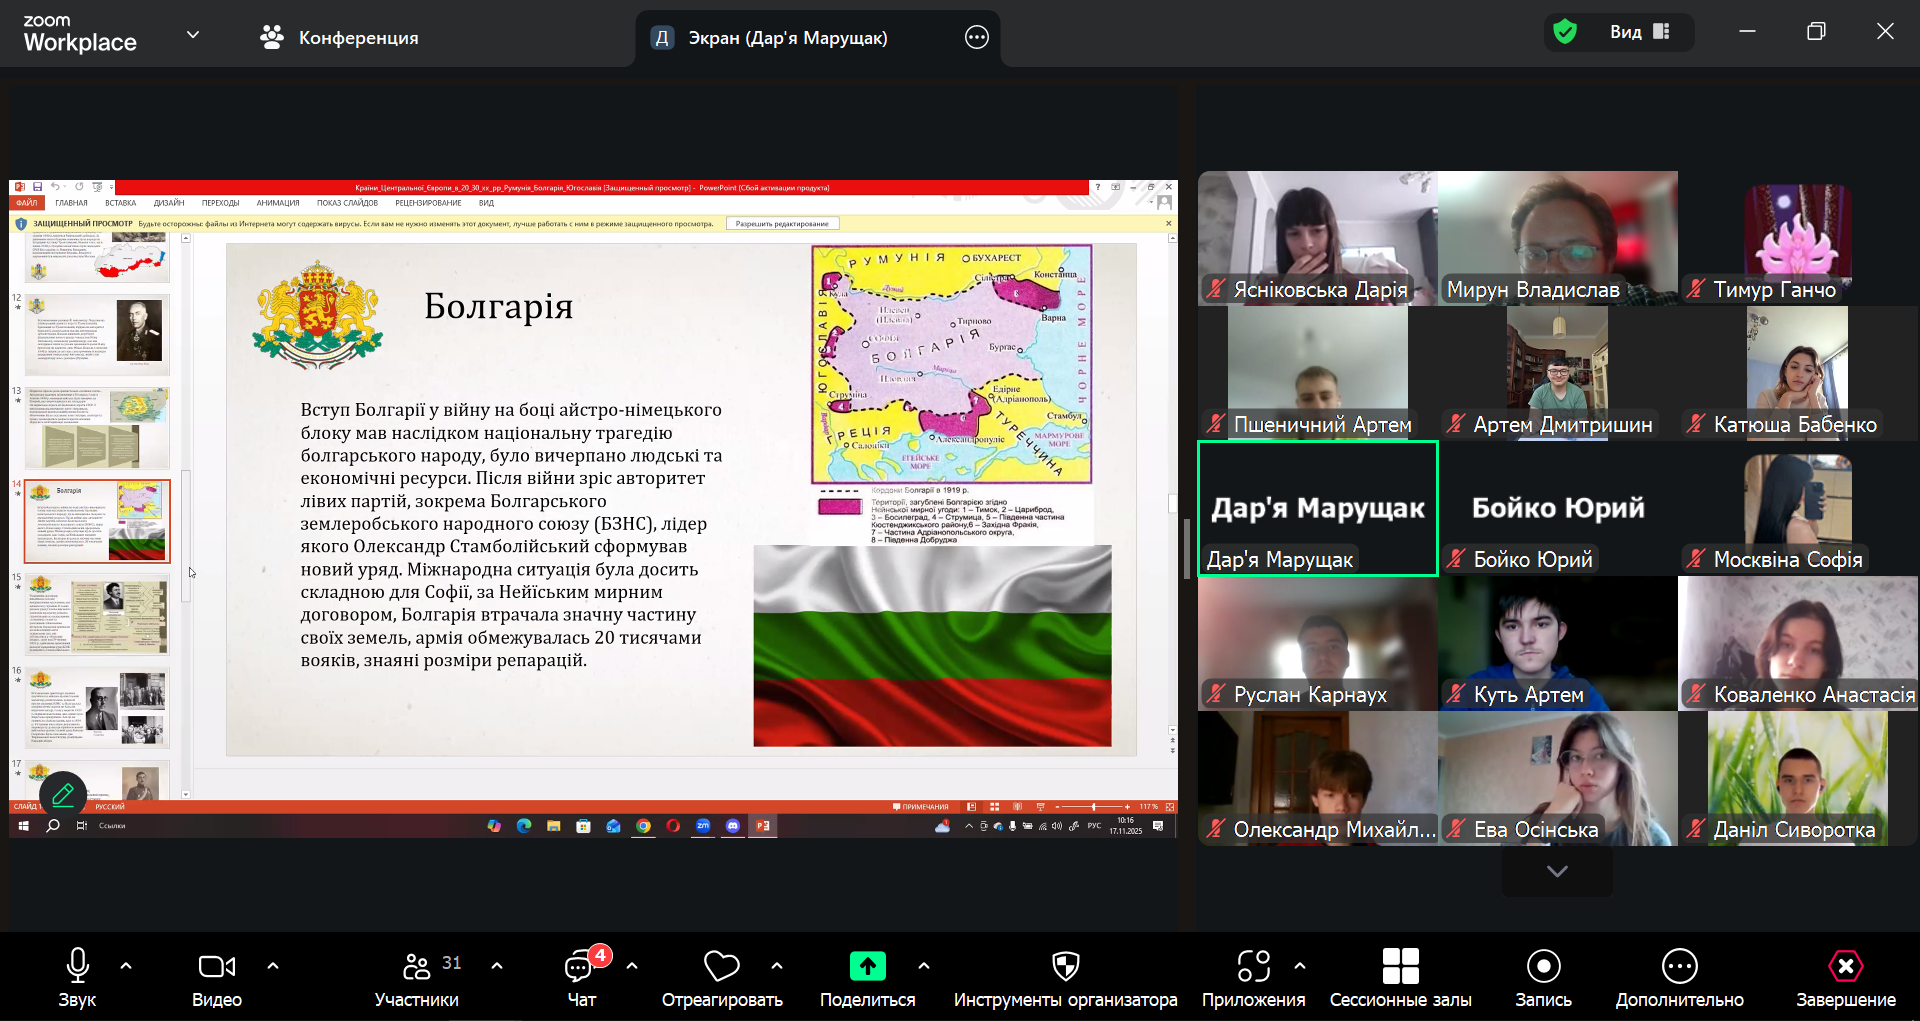Open the Дополнительно more options button

click(x=1679, y=967)
